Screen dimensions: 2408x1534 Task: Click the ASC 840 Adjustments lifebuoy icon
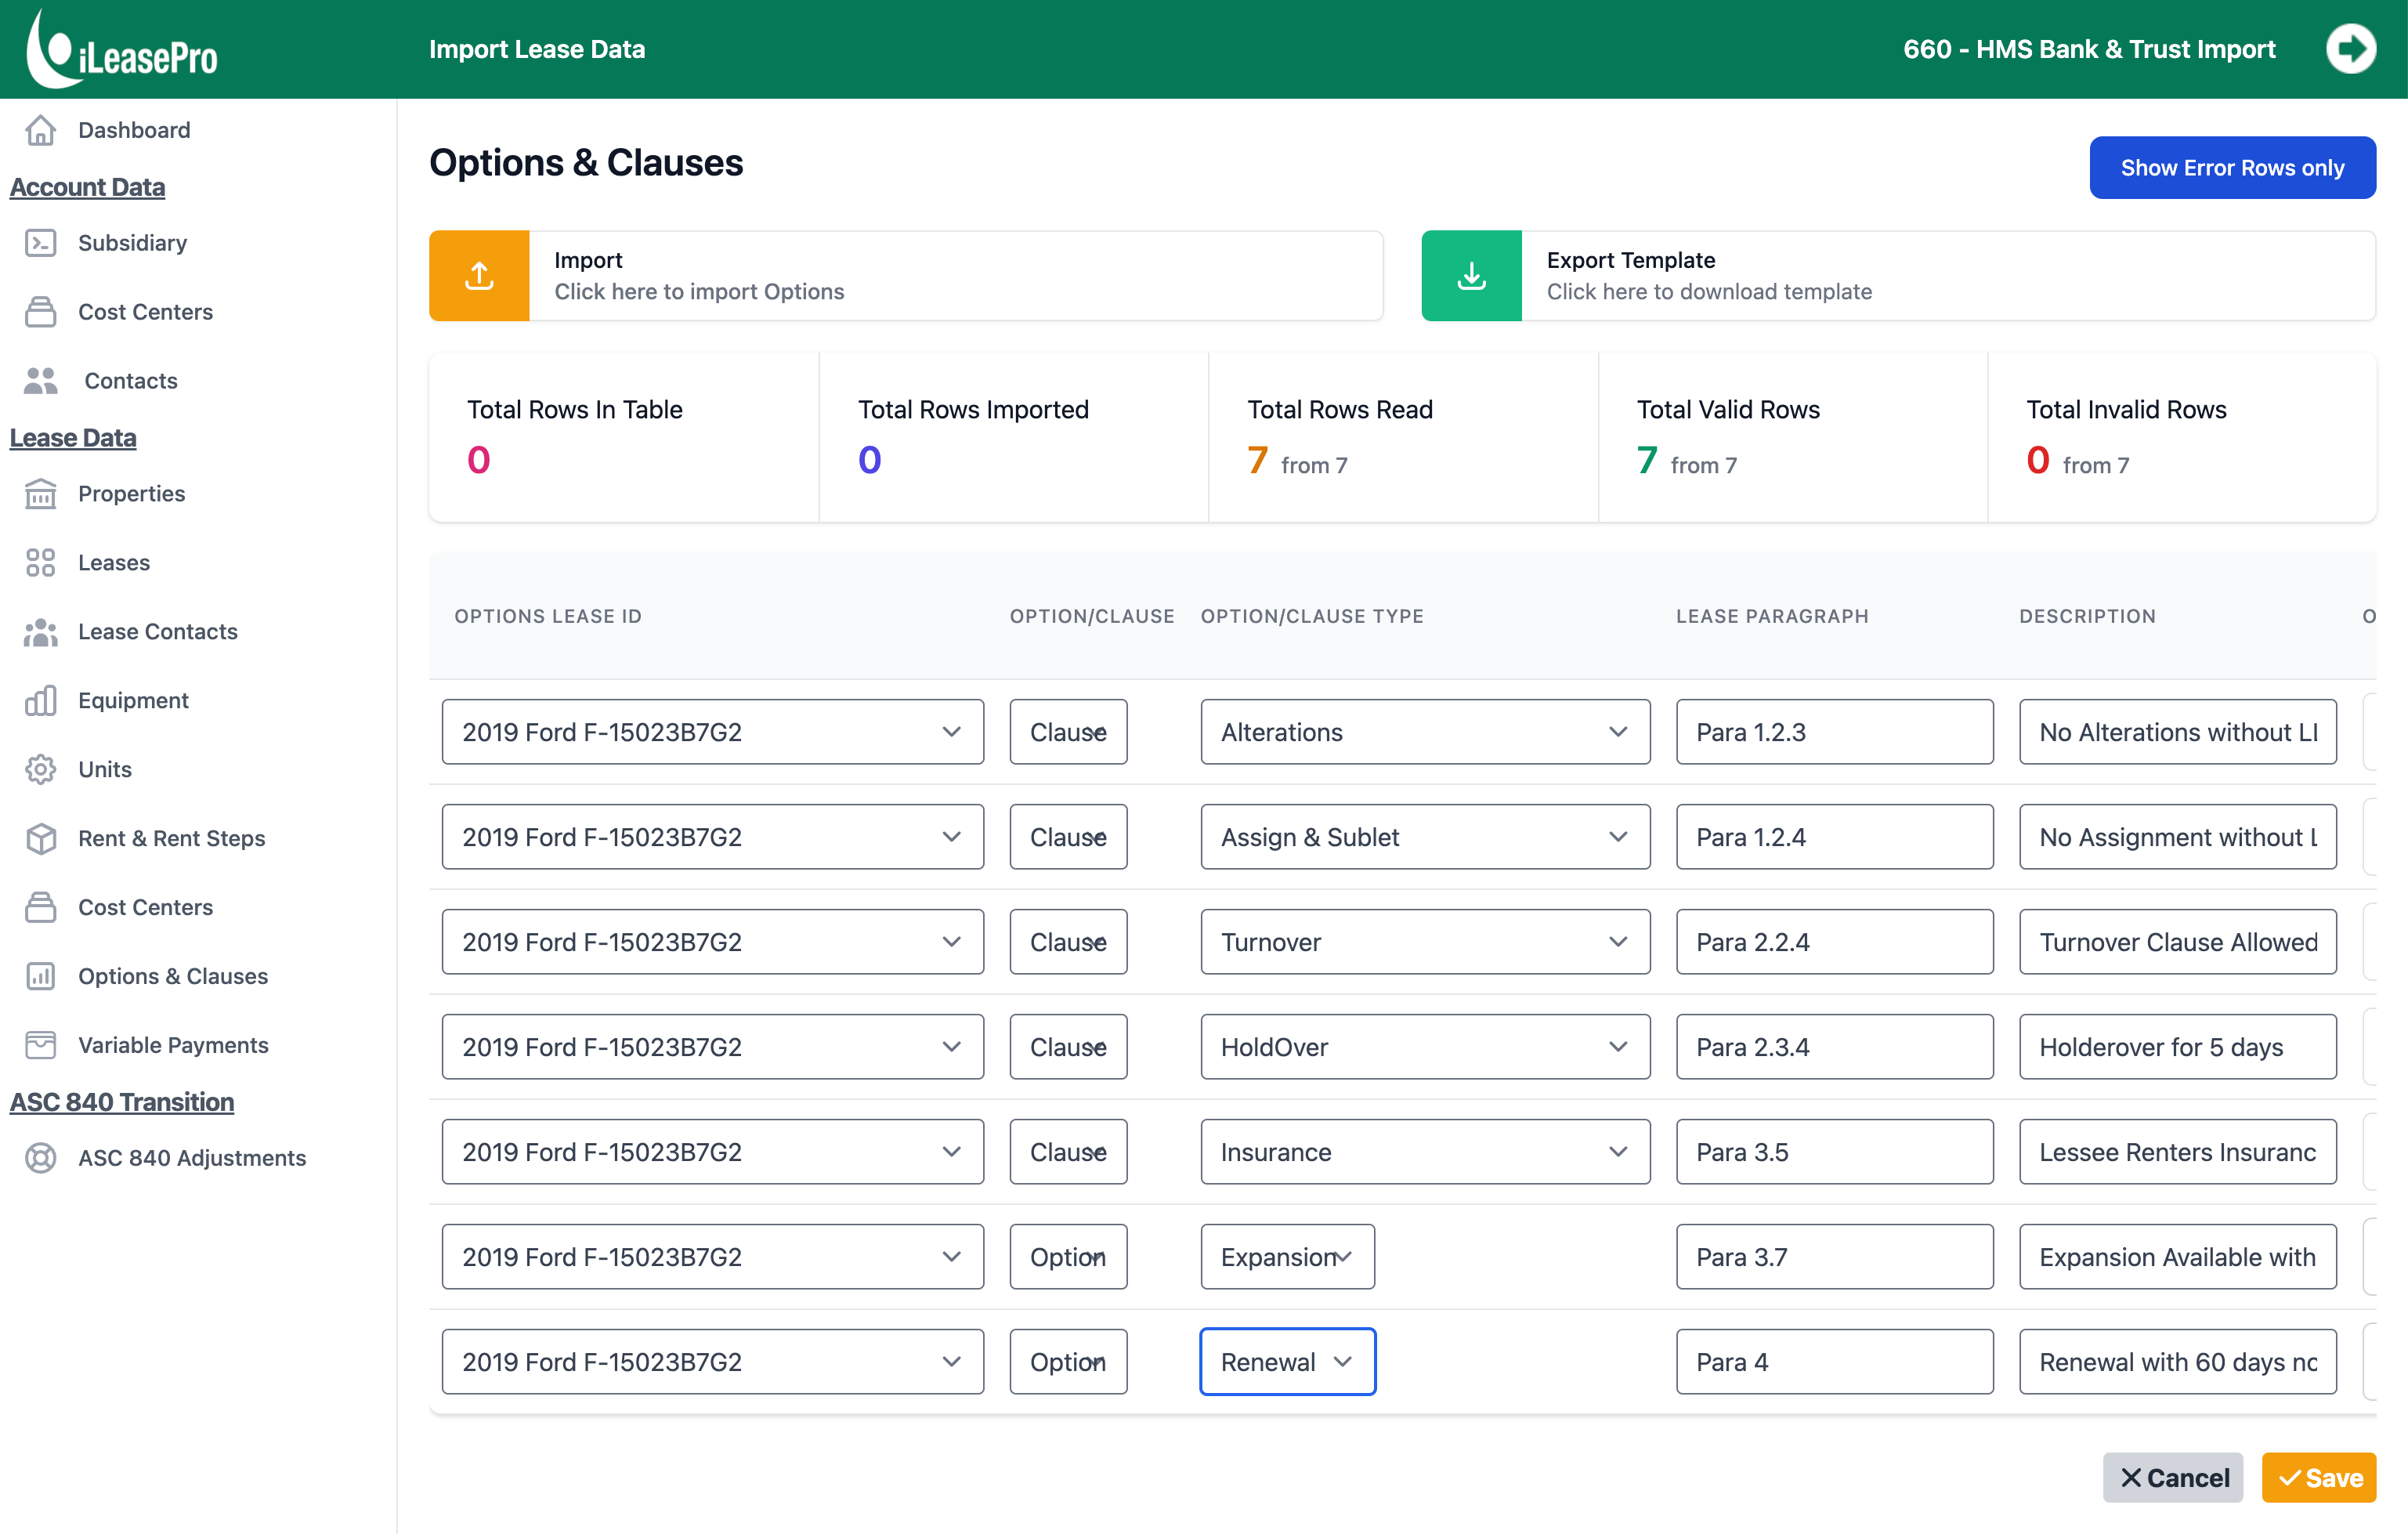pyautogui.click(x=41, y=1158)
